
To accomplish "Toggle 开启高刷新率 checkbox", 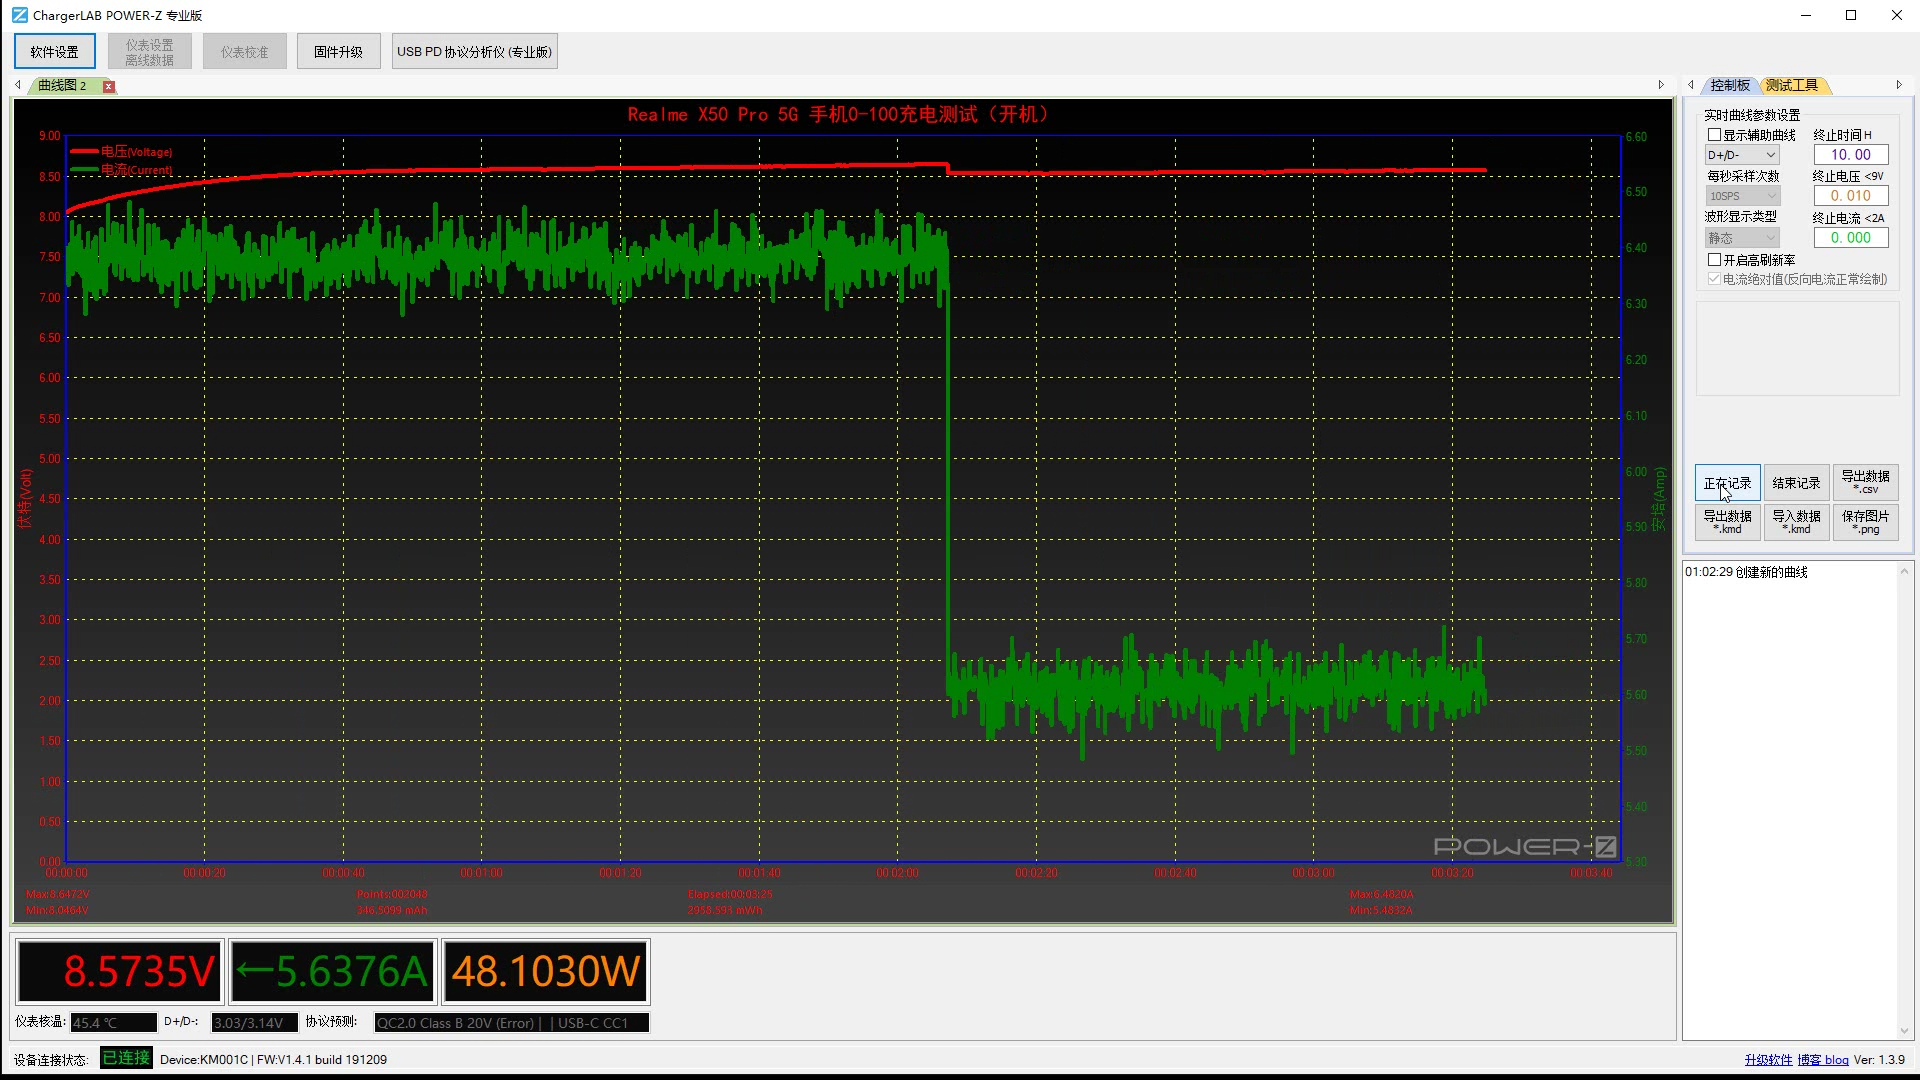I will (x=1714, y=259).
